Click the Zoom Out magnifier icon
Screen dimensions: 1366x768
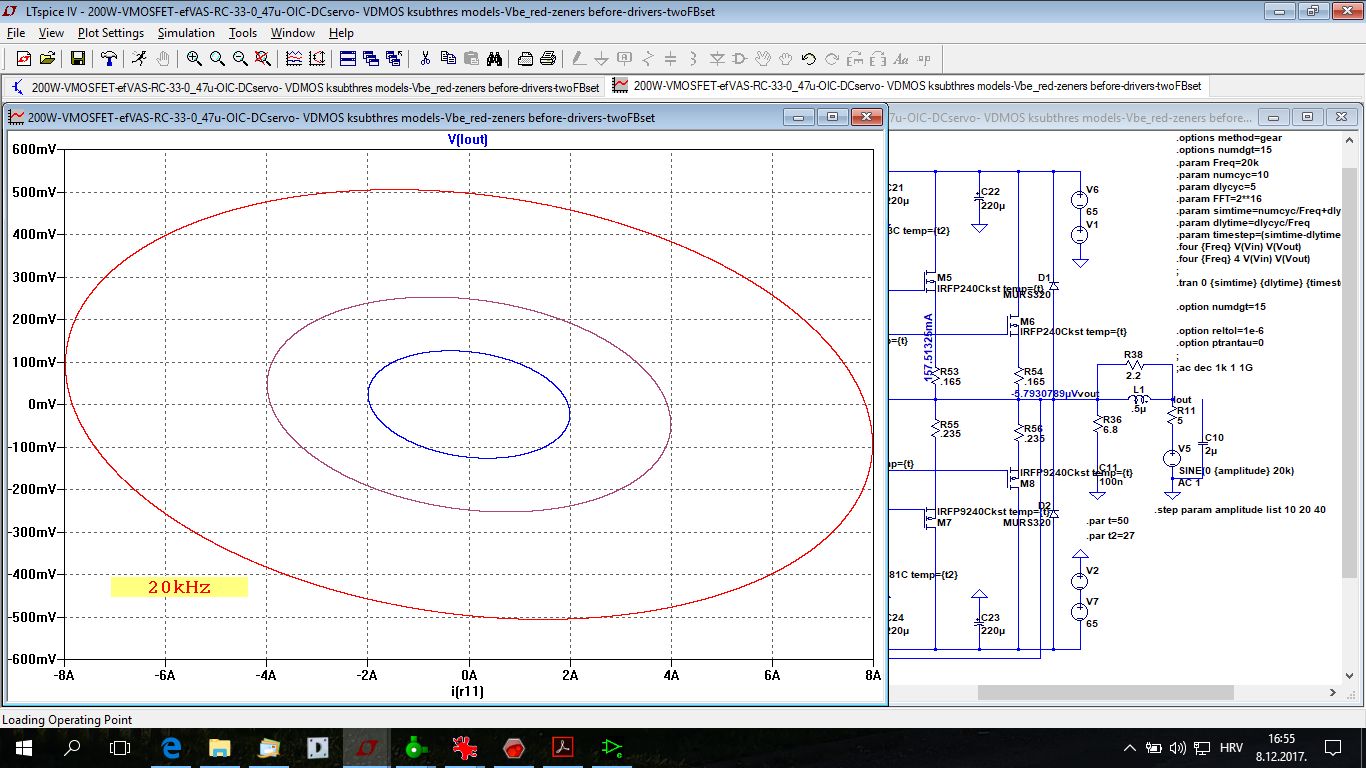pos(240,58)
